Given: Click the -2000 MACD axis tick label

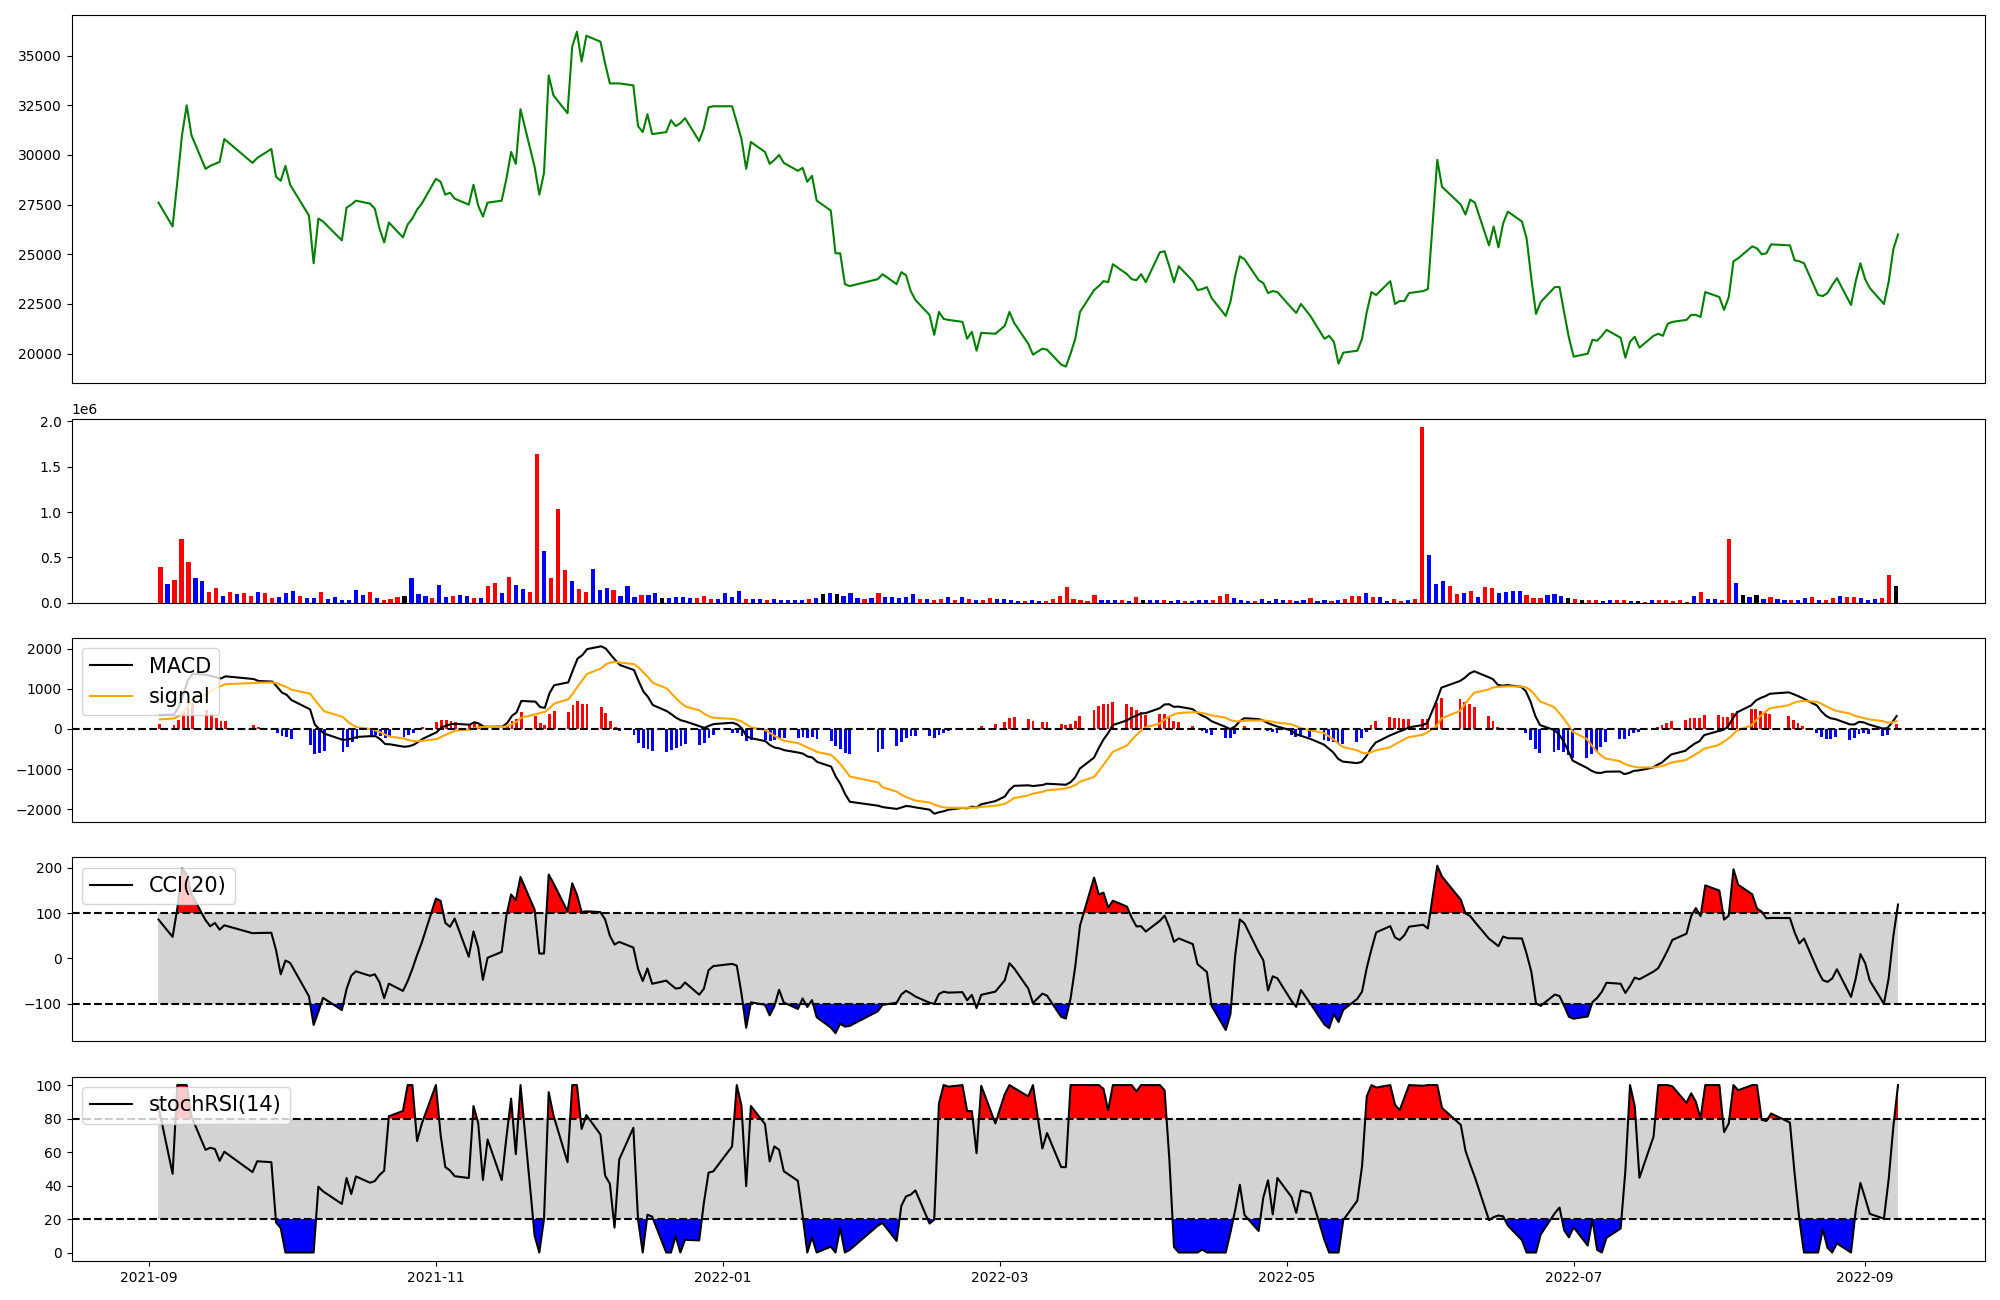Looking at the screenshot, I should point(38,810).
